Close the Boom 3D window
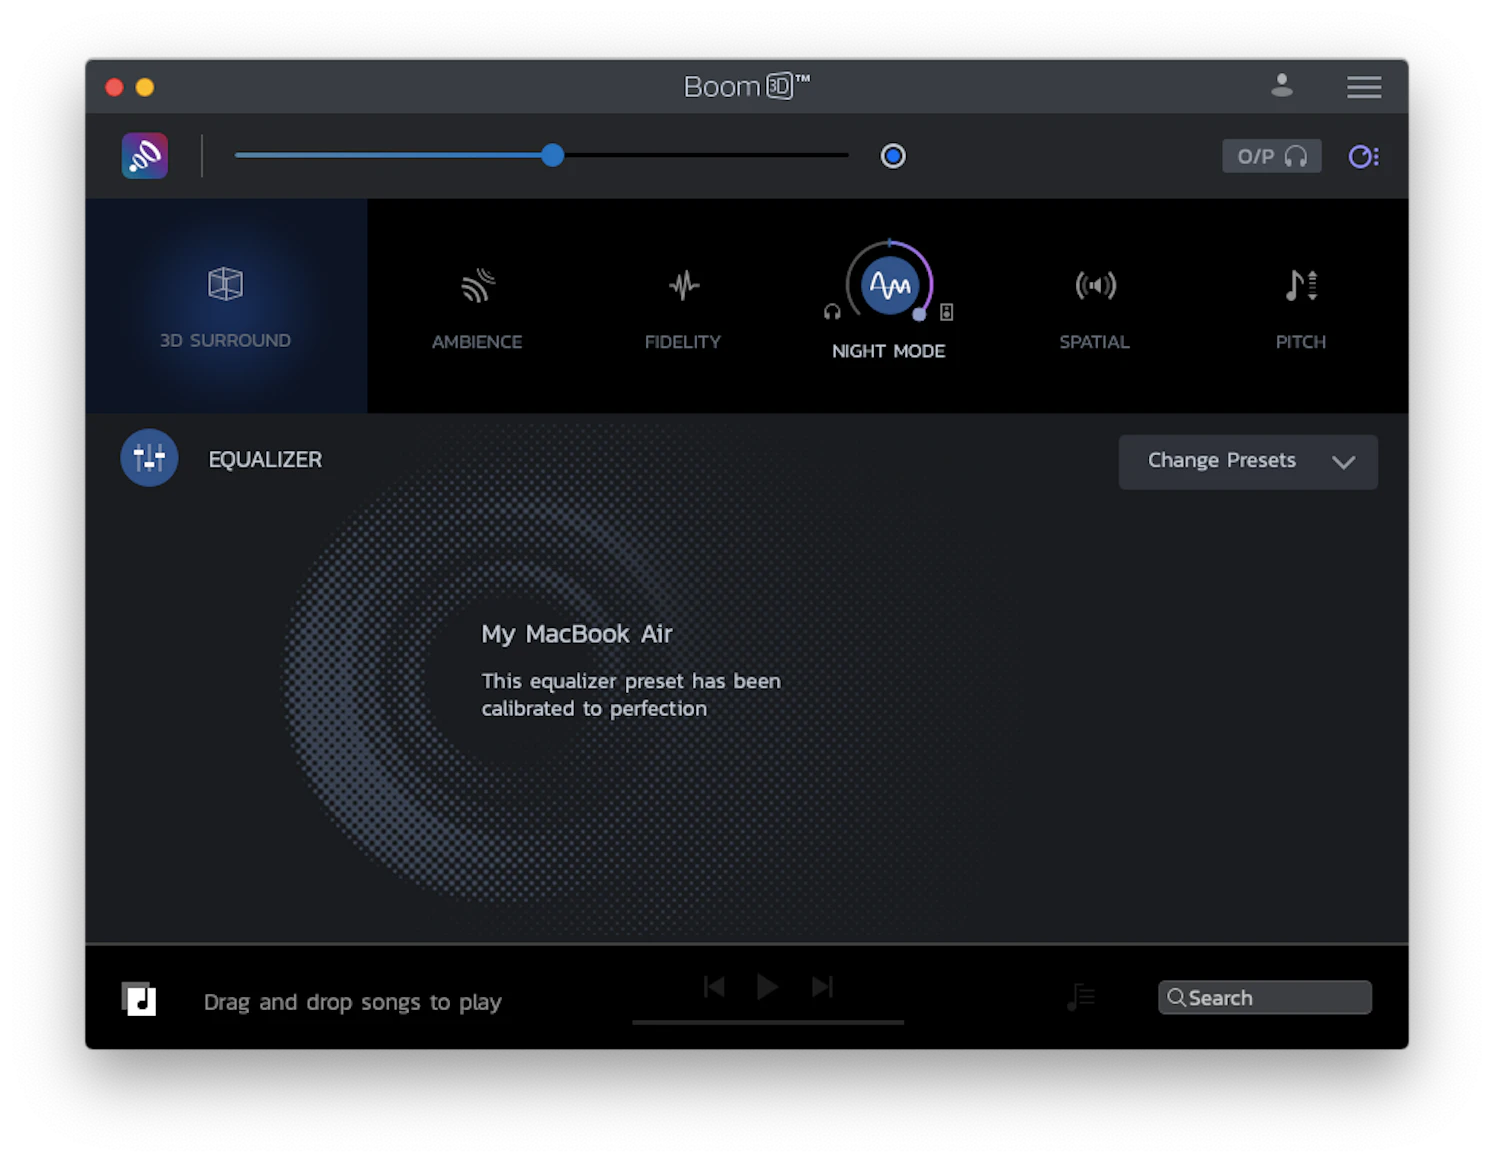 pos(114,87)
